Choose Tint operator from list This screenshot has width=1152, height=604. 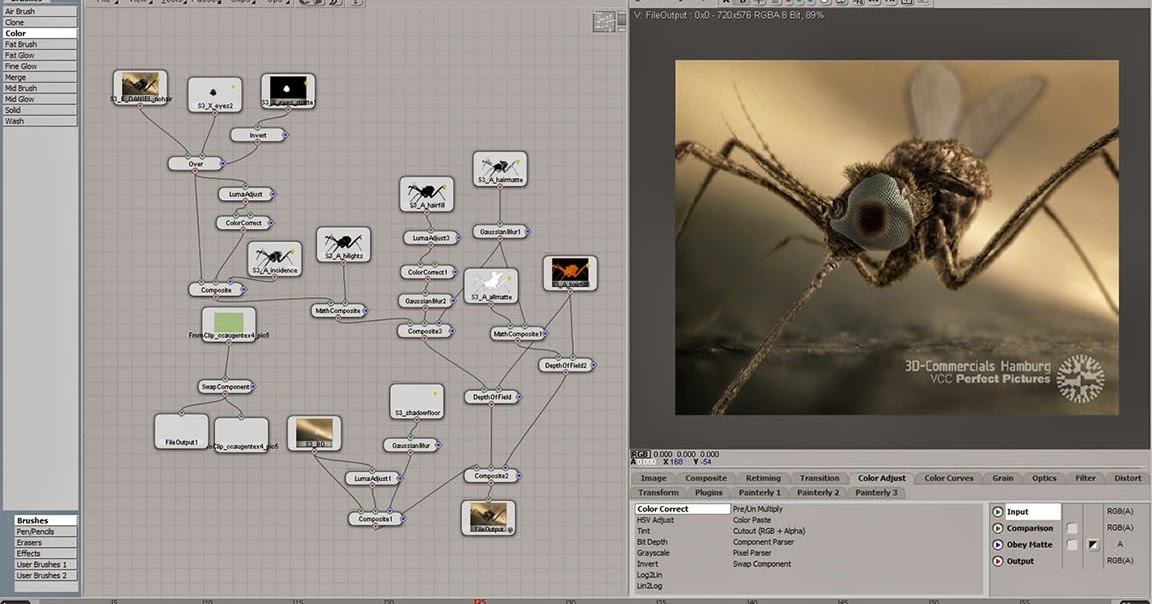coord(644,531)
